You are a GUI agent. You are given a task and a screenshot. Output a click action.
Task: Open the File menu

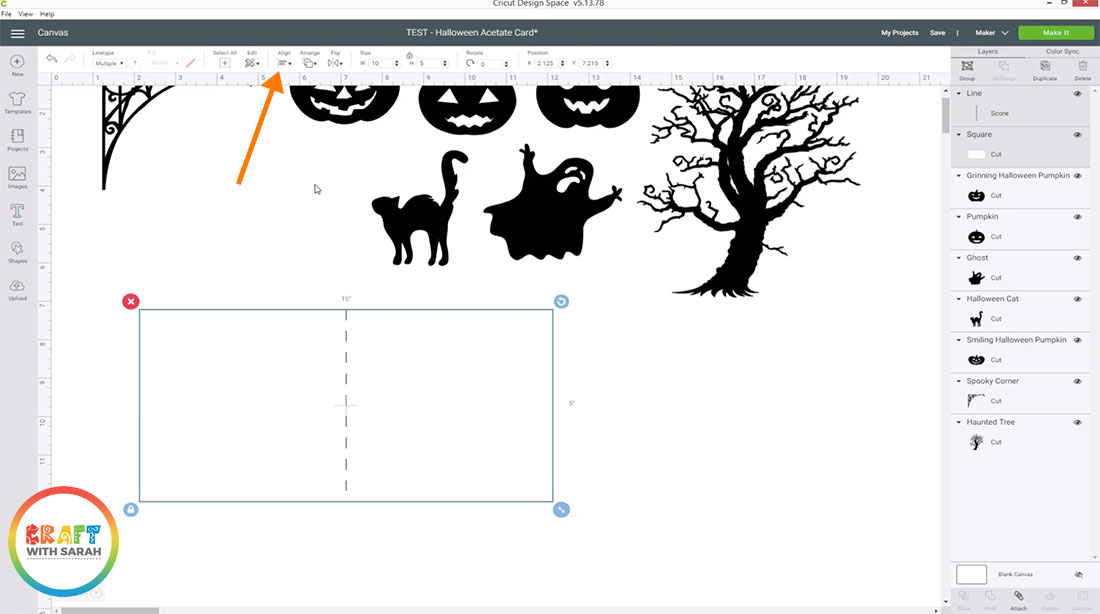point(7,14)
